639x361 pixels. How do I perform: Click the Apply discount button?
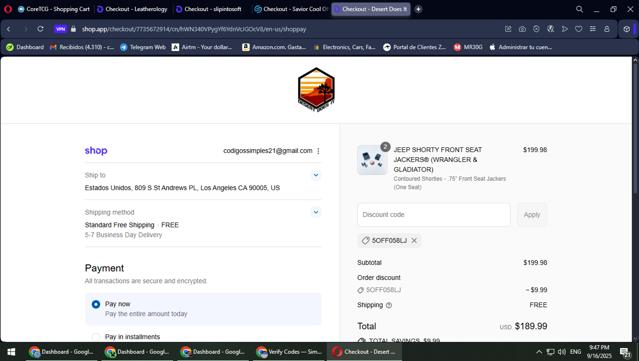click(532, 215)
